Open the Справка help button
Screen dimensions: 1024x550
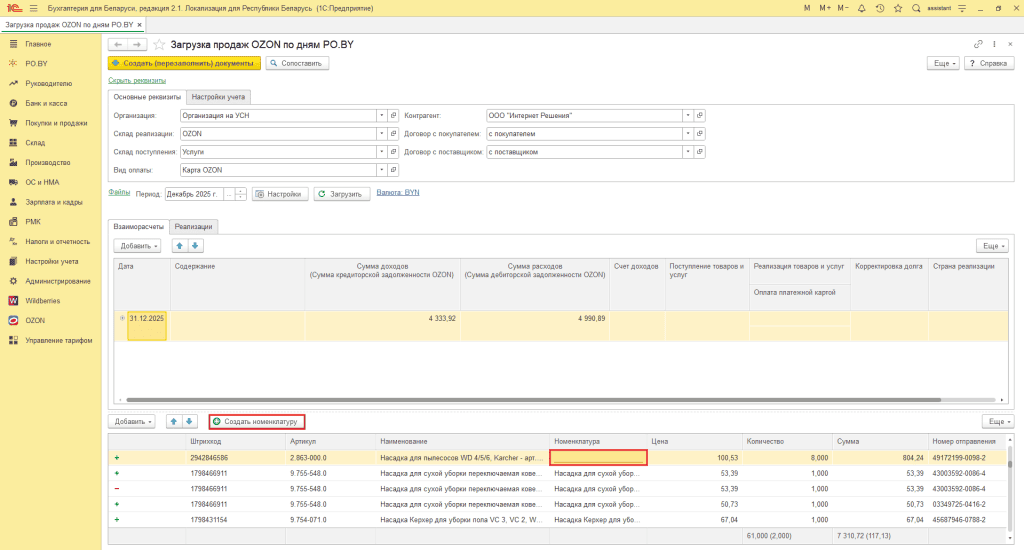[989, 63]
